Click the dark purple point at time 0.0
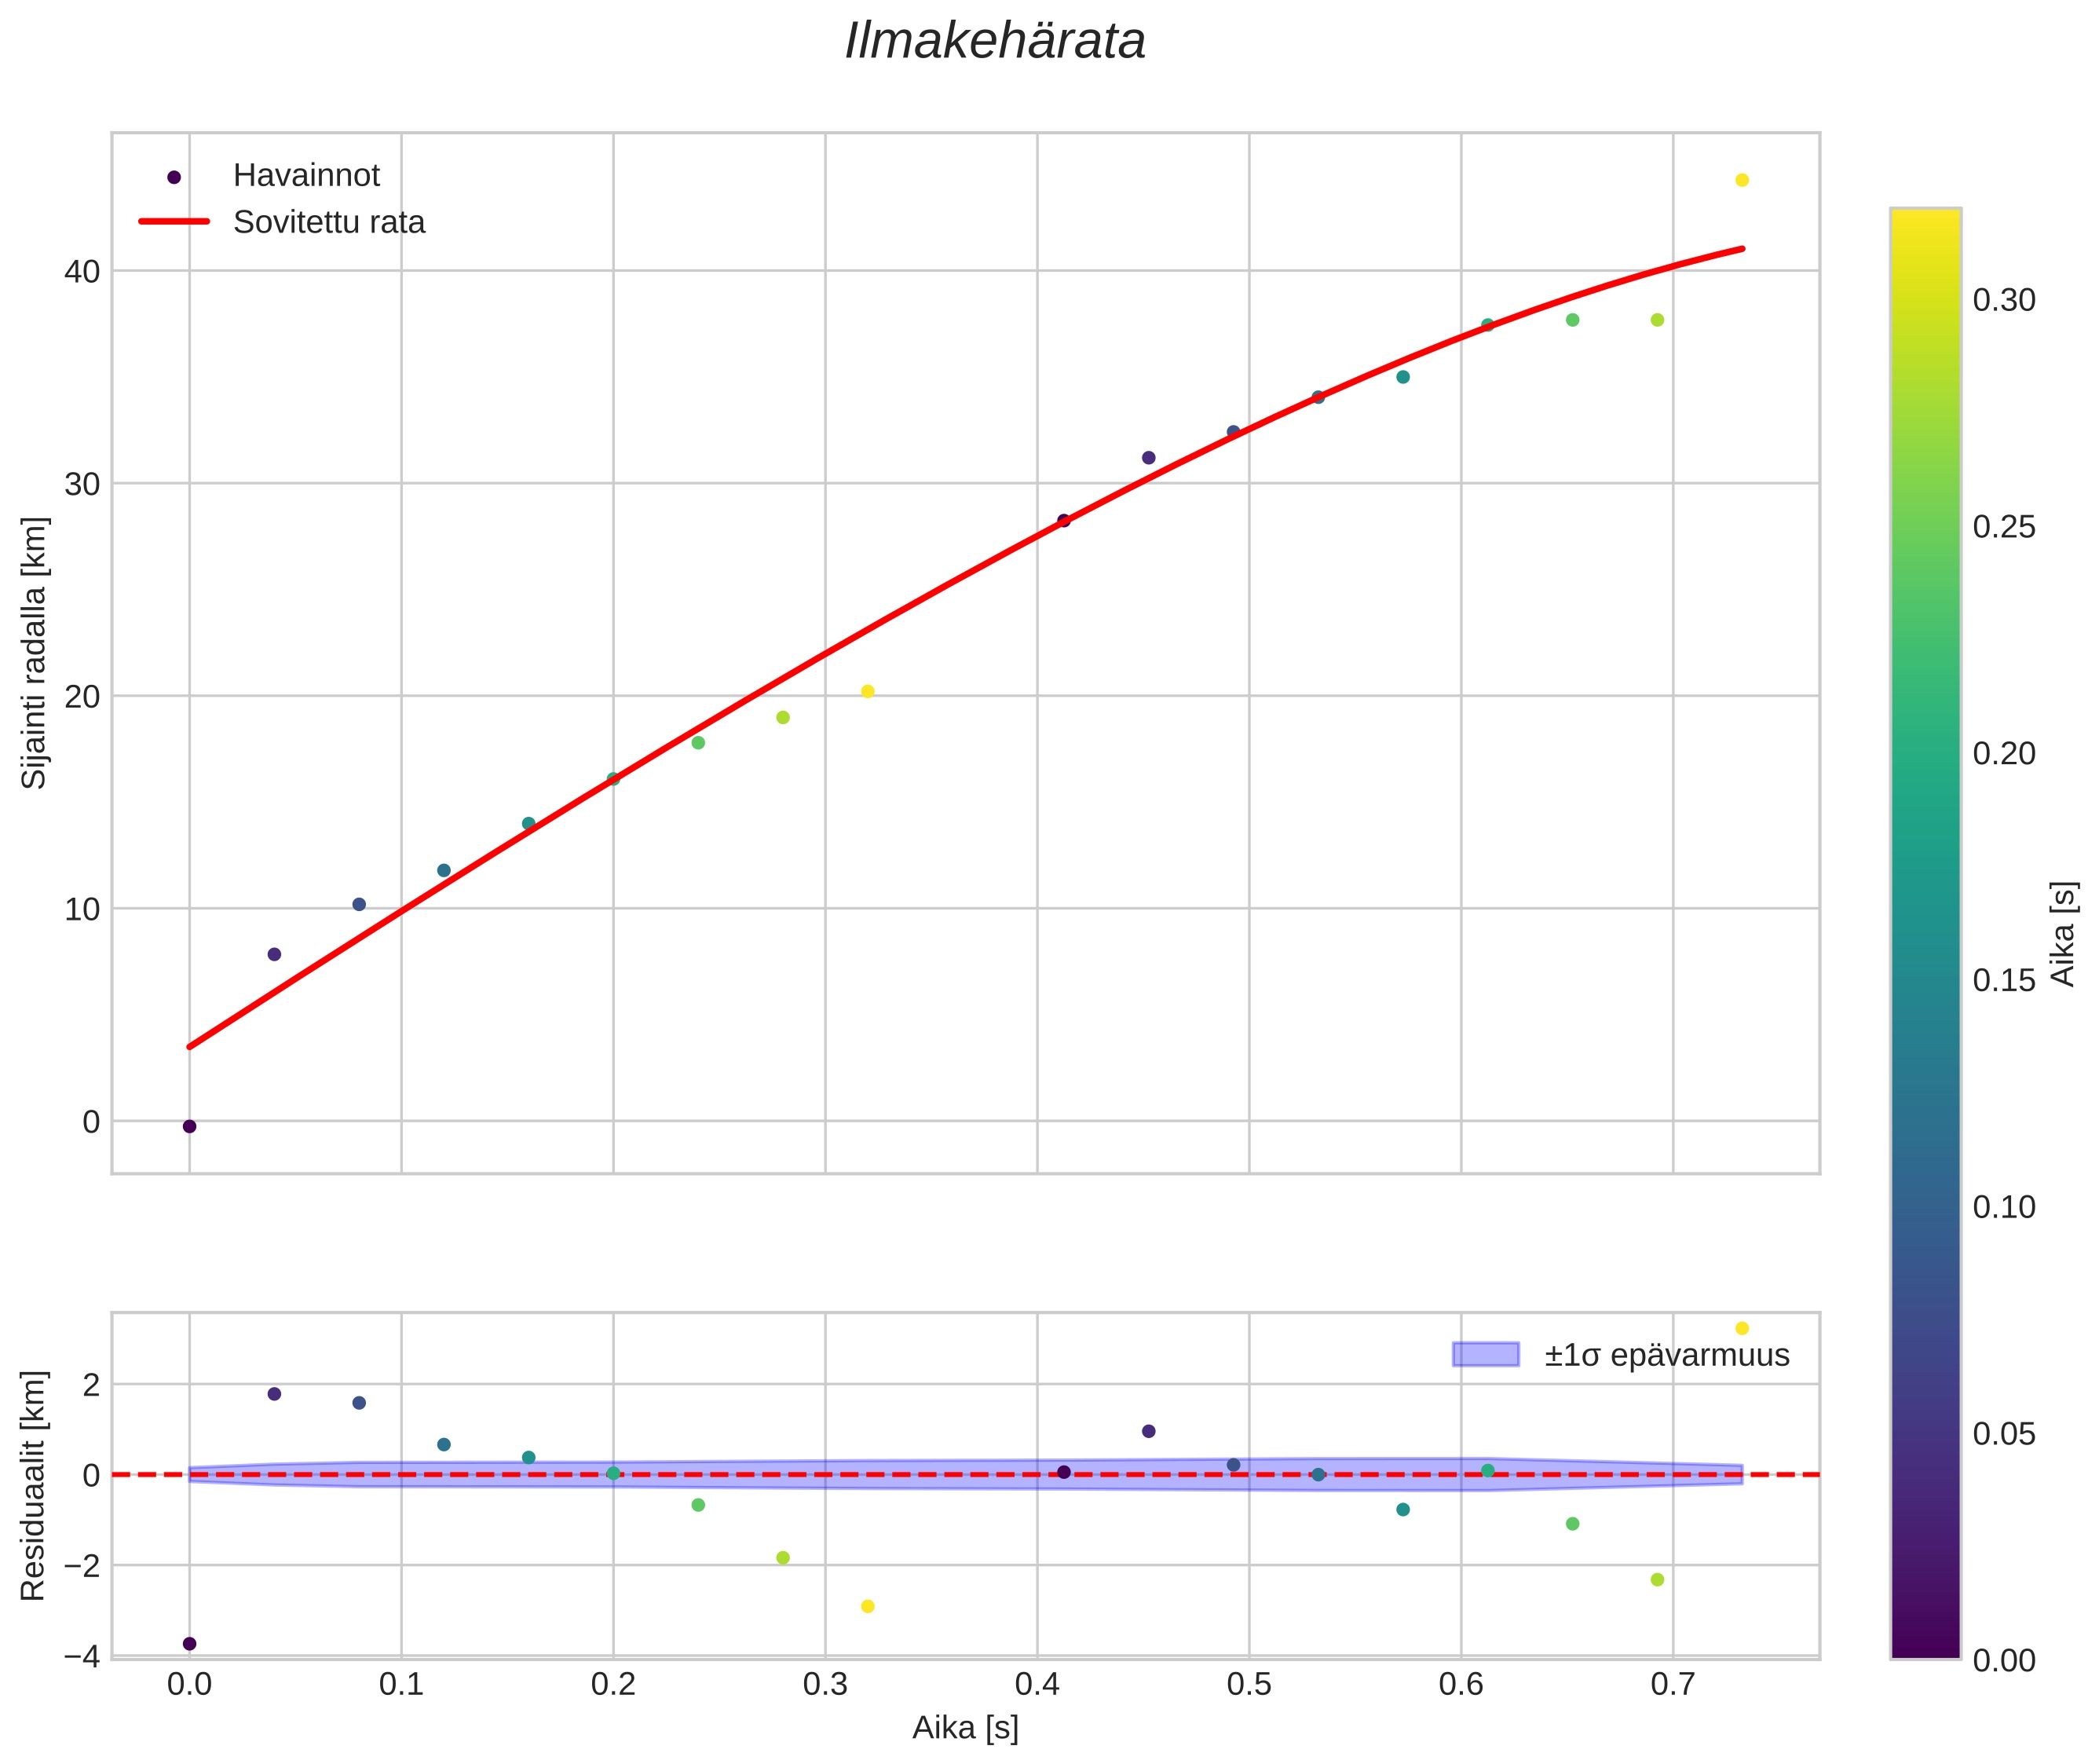This screenshot has width=2099, height=1764. tap(189, 1126)
